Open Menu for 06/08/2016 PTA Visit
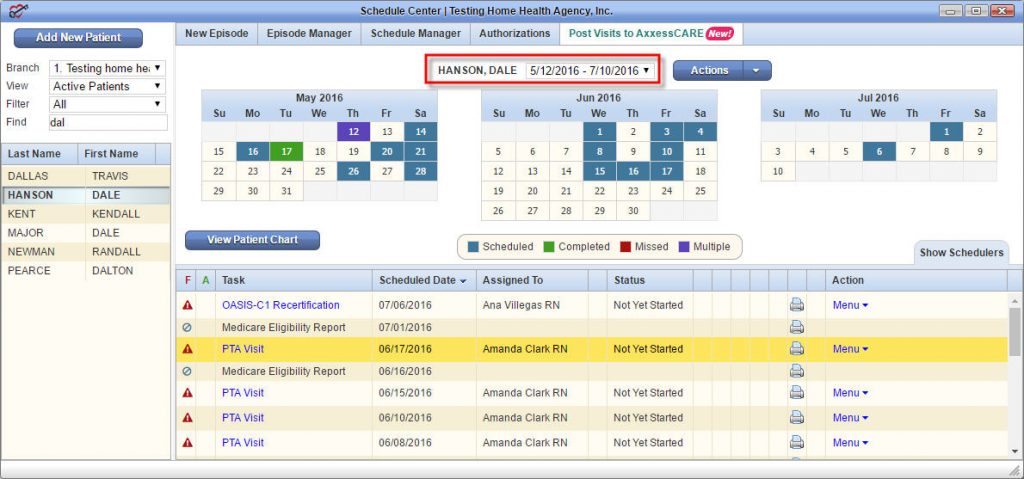The width and height of the screenshot is (1024, 479). point(850,442)
